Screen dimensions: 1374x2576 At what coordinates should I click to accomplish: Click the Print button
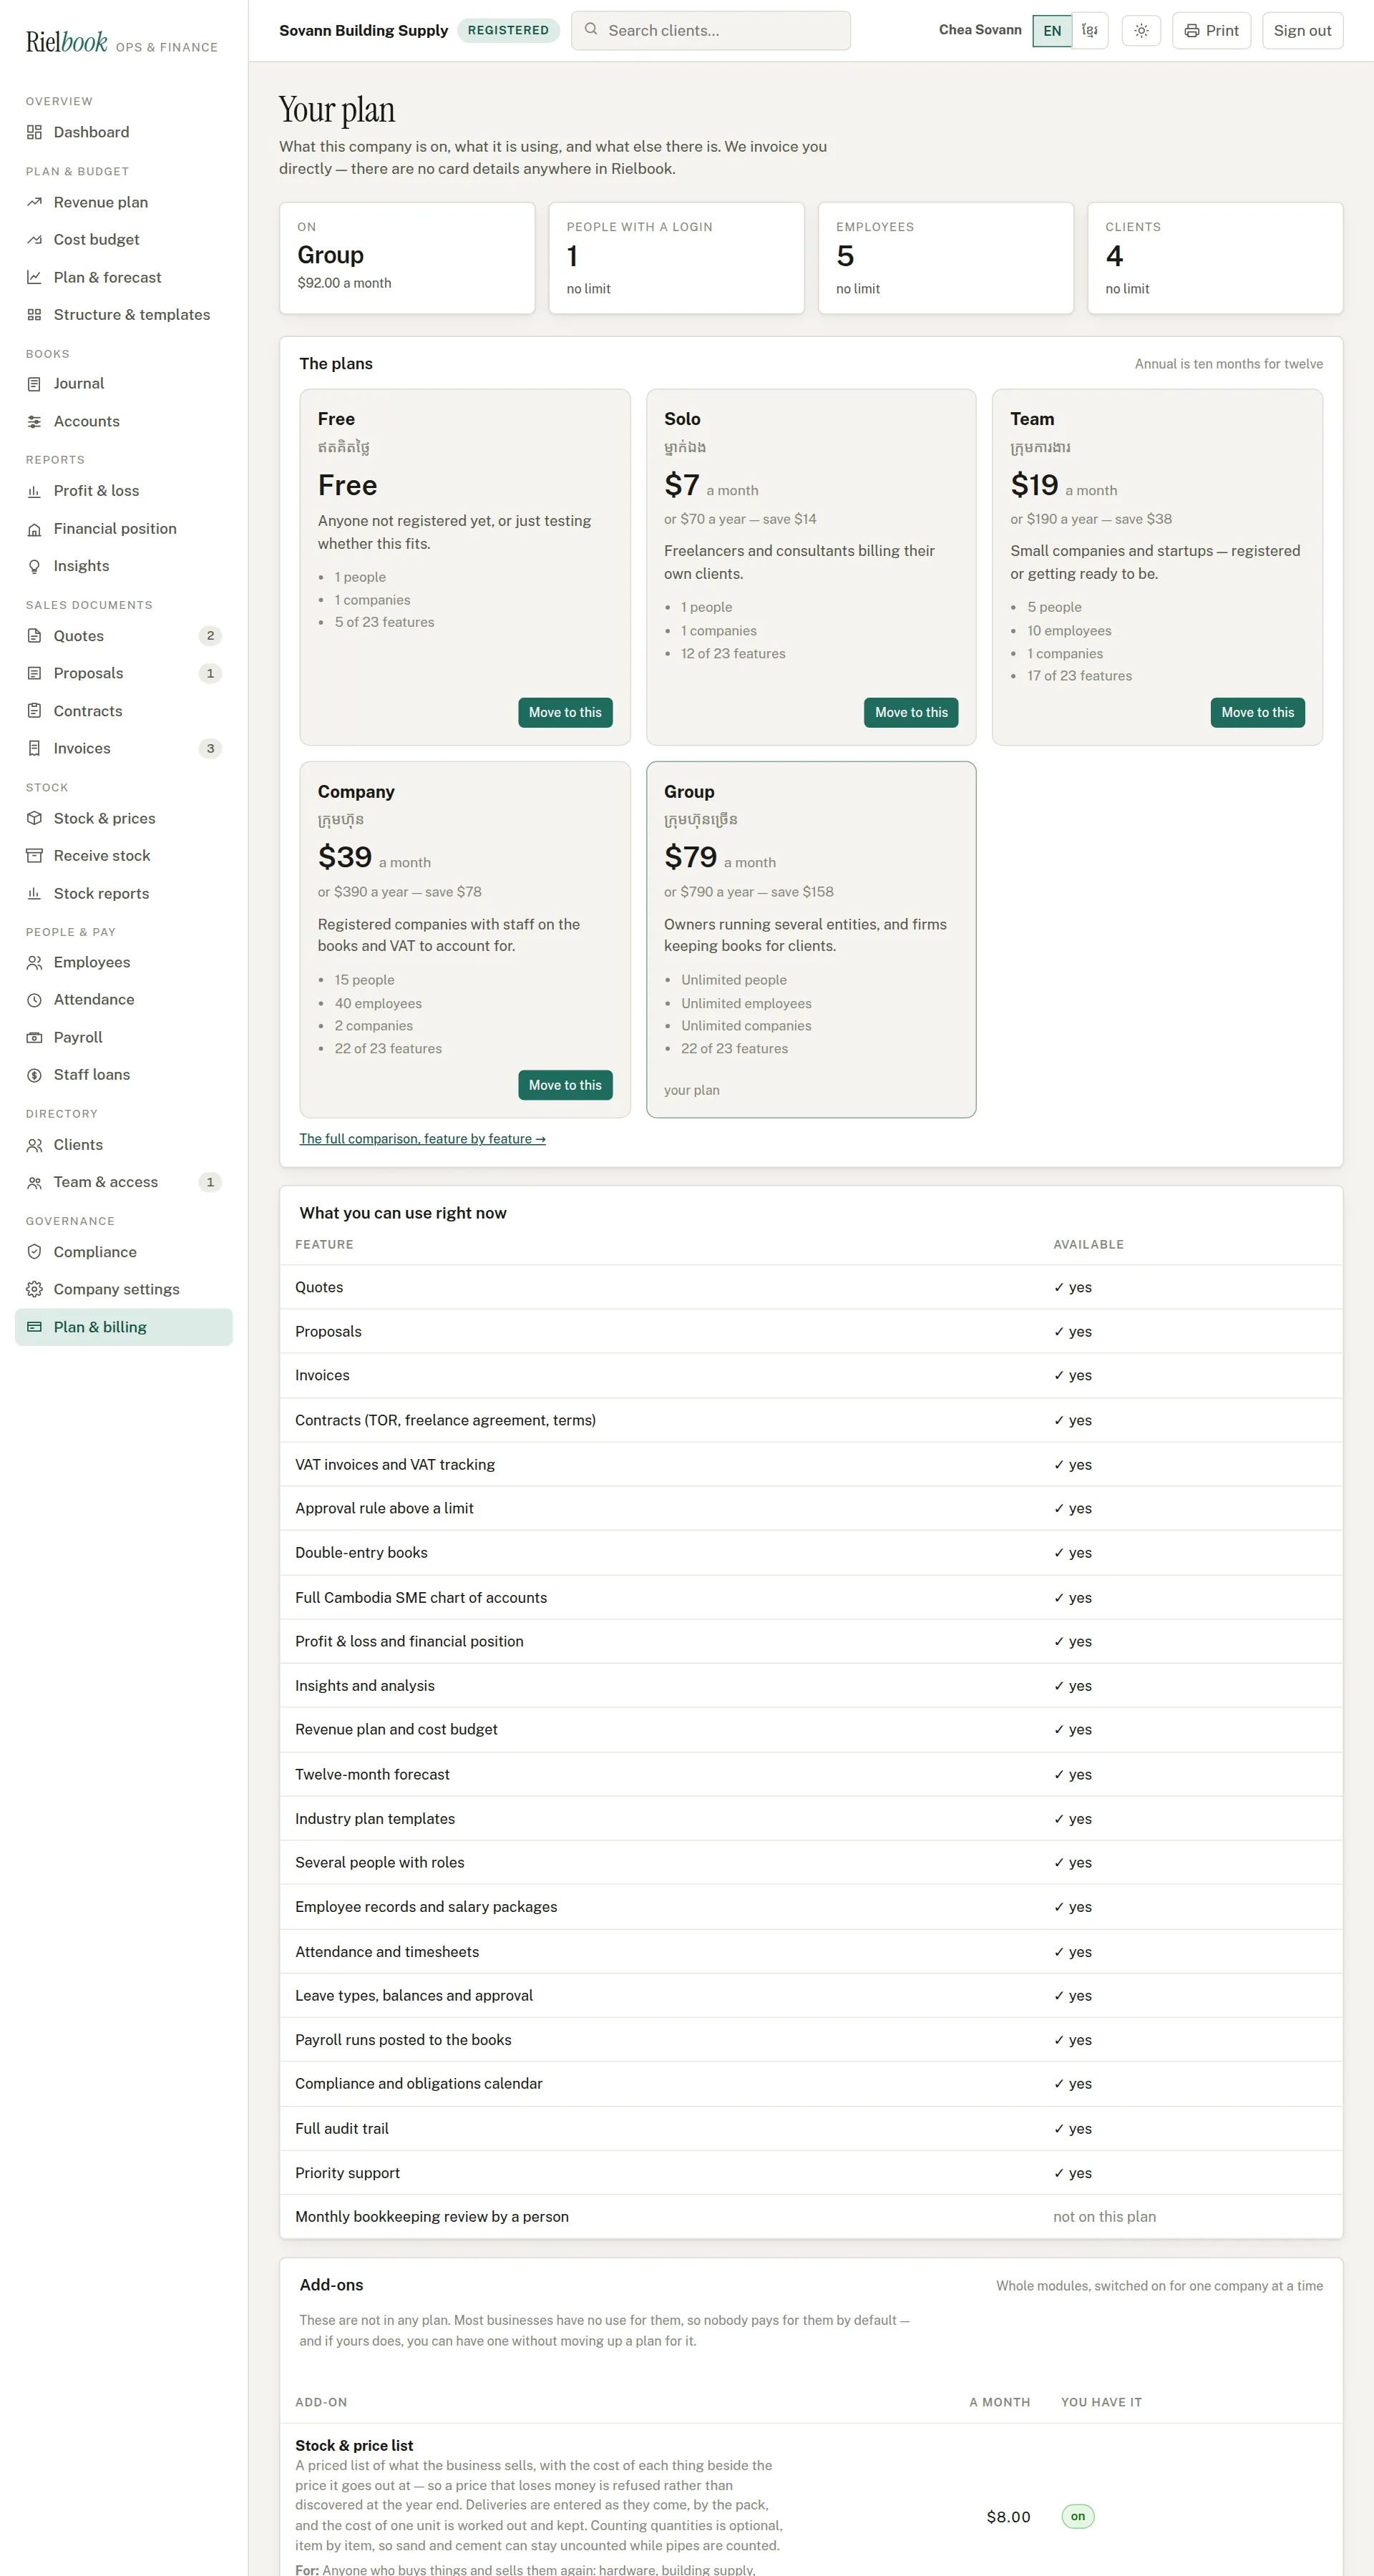coord(1211,31)
